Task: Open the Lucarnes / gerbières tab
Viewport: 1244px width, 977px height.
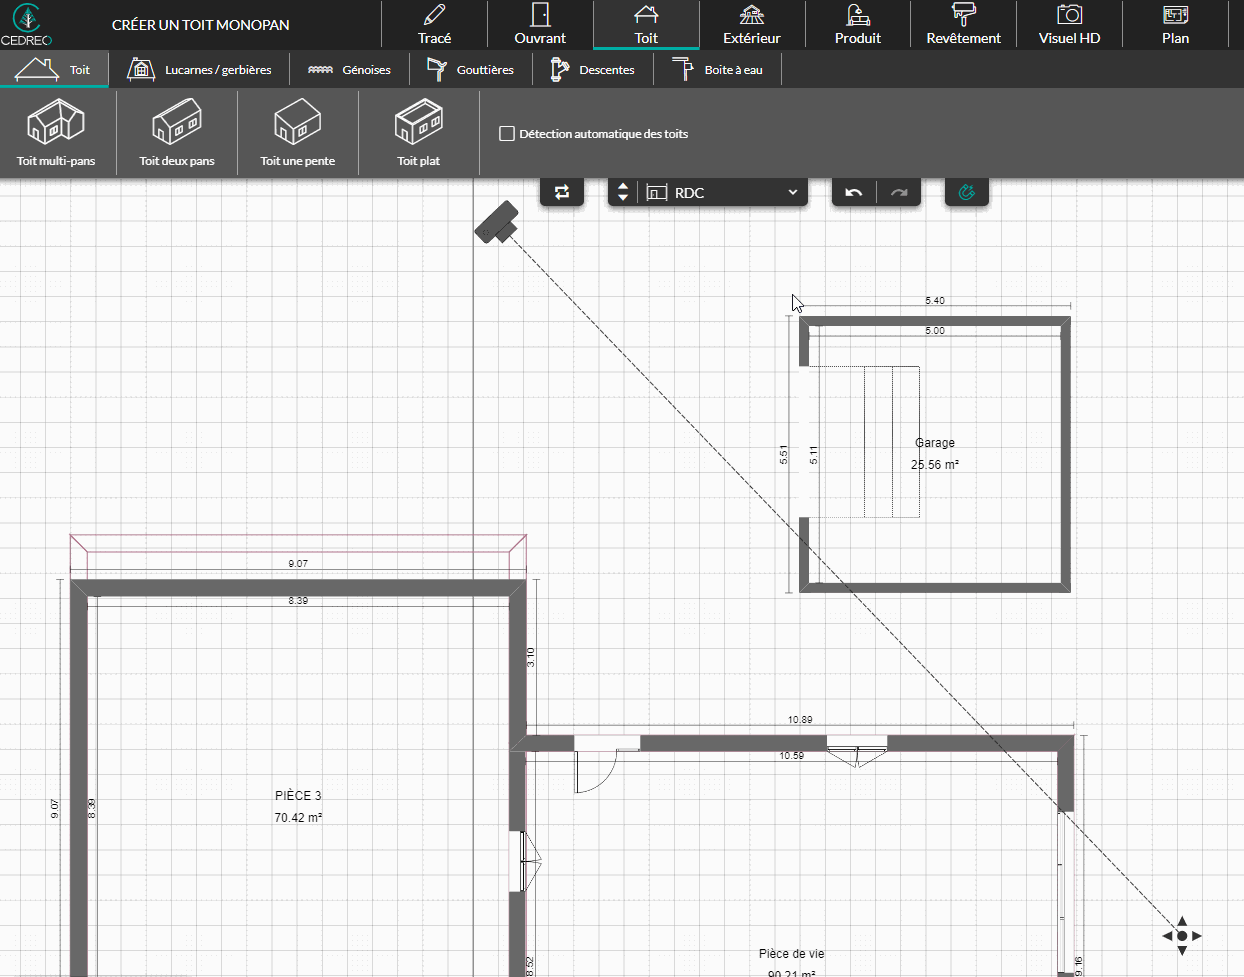Action: point(199,70)
